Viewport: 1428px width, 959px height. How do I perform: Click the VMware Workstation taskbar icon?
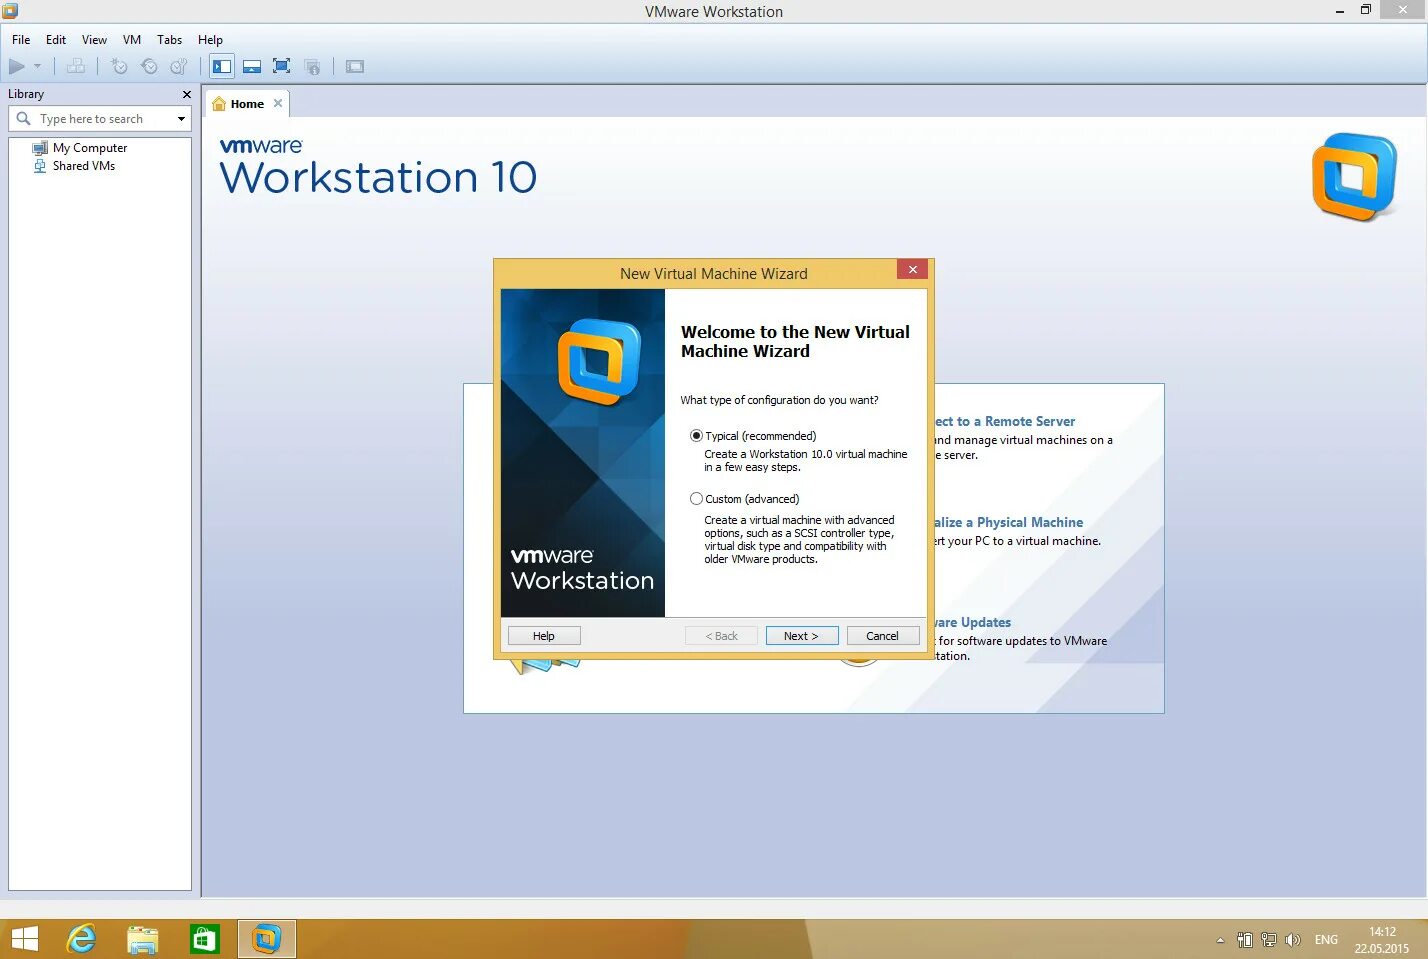(x=266, y=940)
